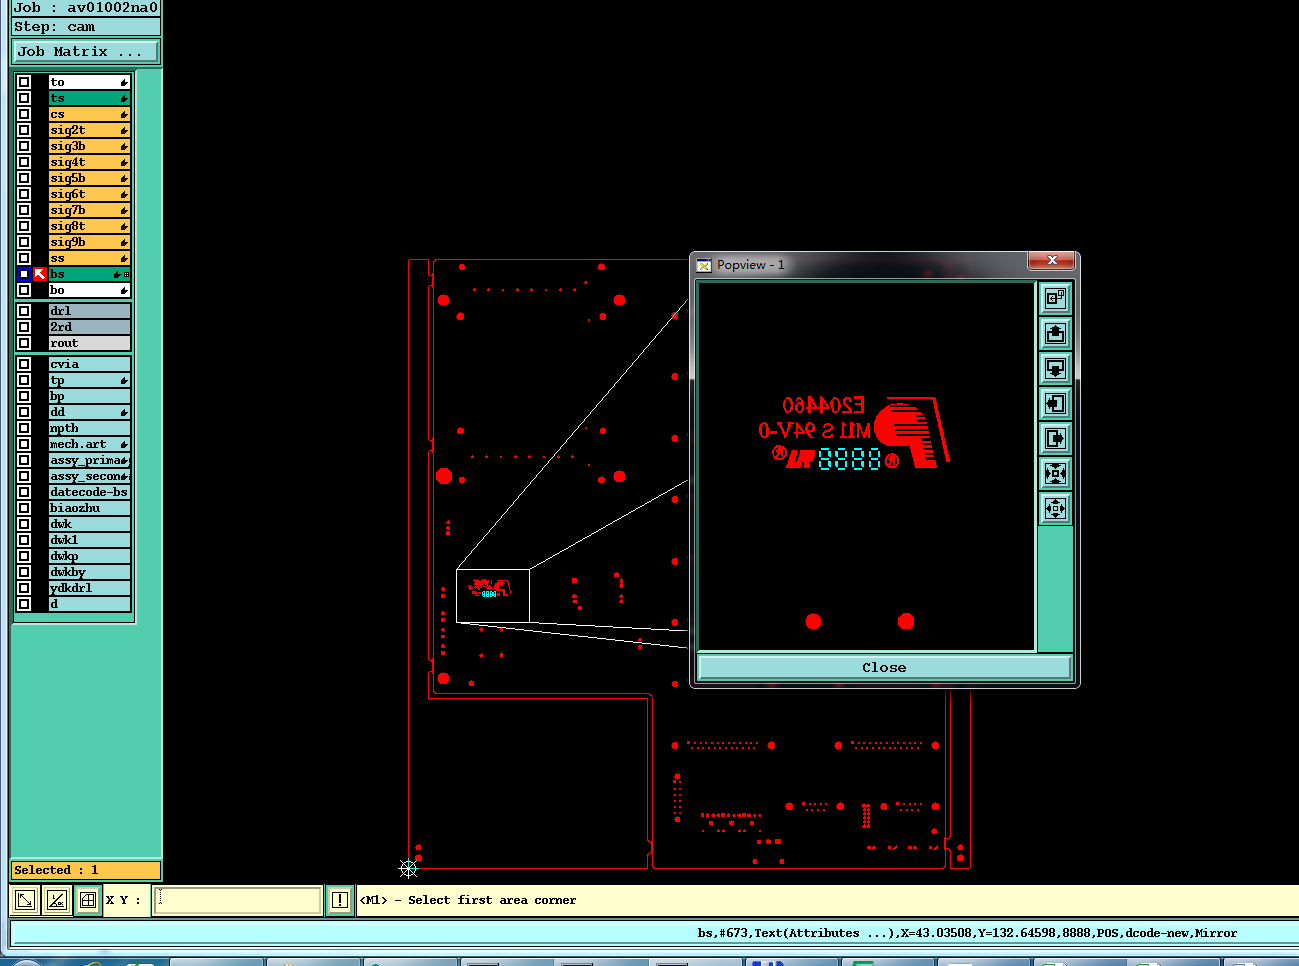Toggle the checkbox for layer drl
Image resolution: width=1299 pixels, height=966 pixels.
coord(24,311)
